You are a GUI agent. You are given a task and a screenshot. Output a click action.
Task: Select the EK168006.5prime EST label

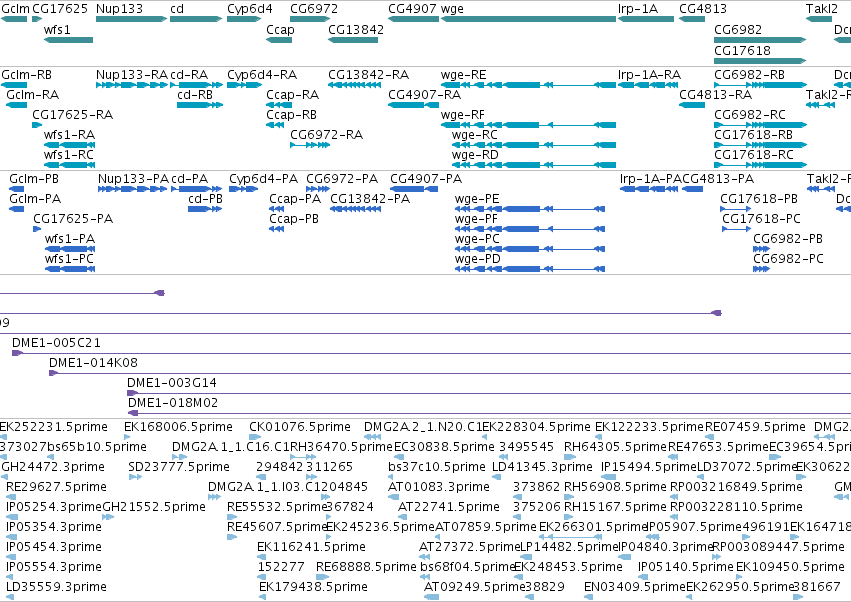pyautogui.click(x=178, y=427)
